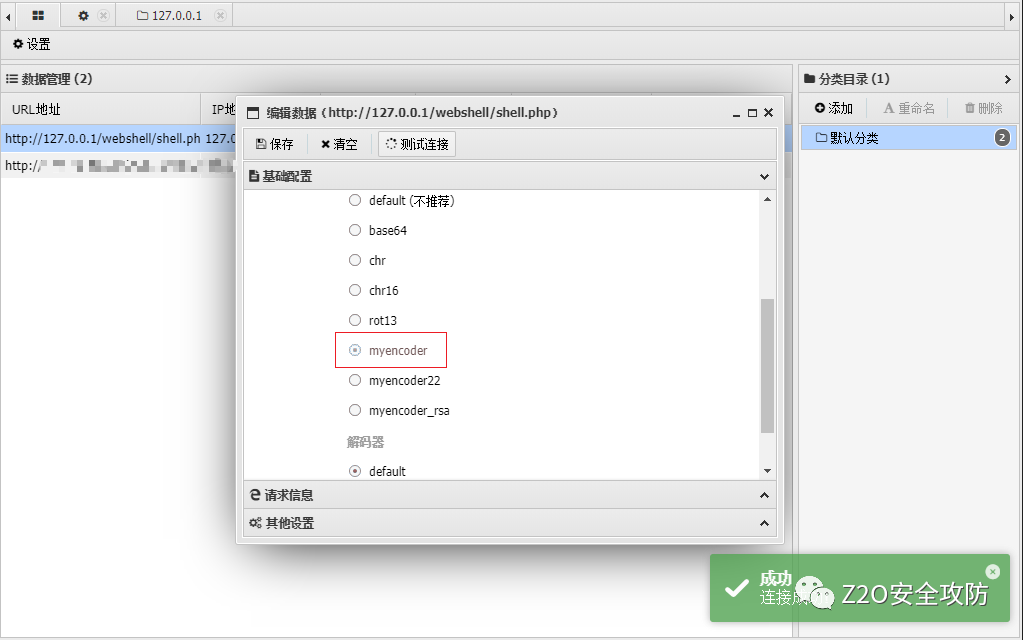Close the 127.0.0.1 tab
Image resolution: width=1023 pixels, height=640 pixels.
(221, 15)
